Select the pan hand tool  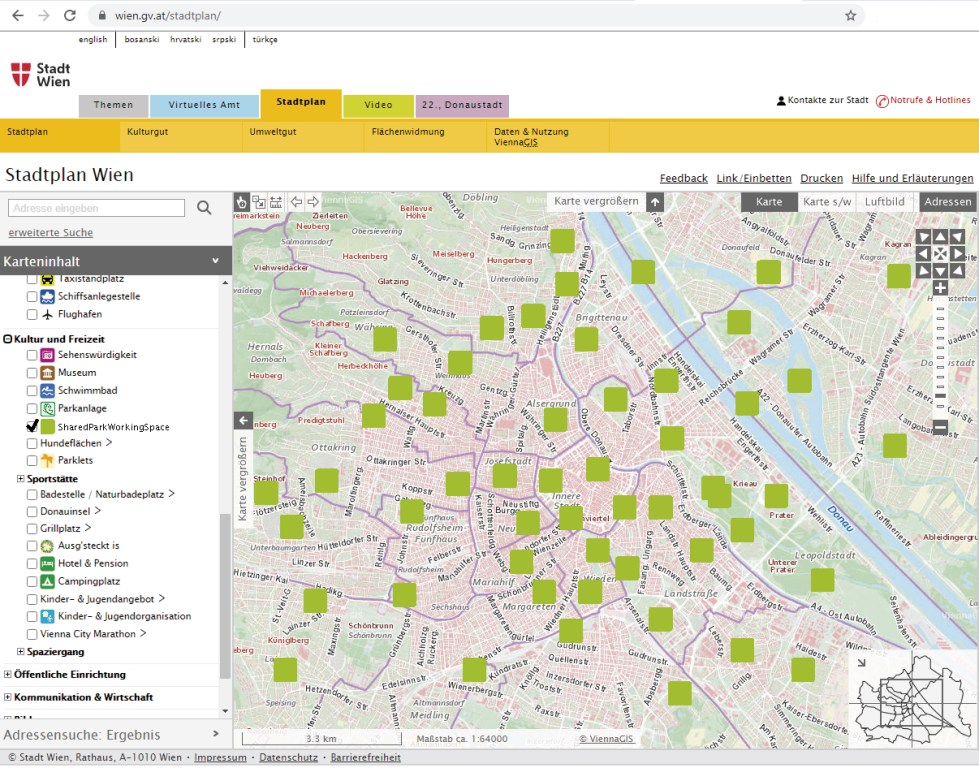click(x=241, y=202)
